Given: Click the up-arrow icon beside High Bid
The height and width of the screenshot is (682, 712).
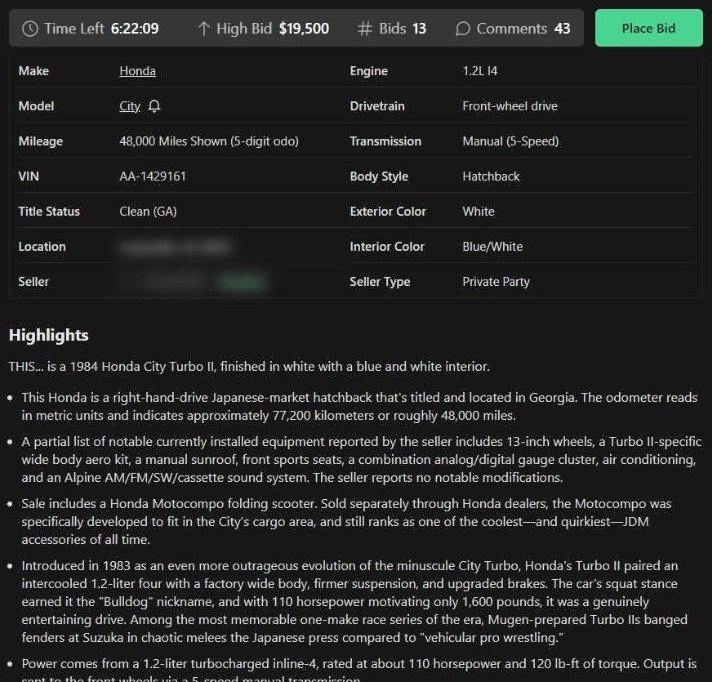Looking at the screenshot, I should click(x=203, y=29).
